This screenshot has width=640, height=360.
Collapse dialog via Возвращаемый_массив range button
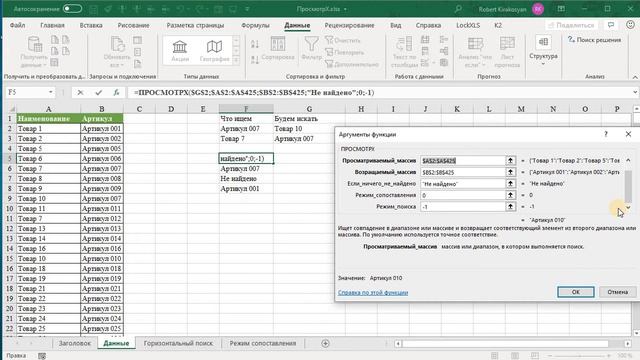pyautogui.click(x=510, y=172)
